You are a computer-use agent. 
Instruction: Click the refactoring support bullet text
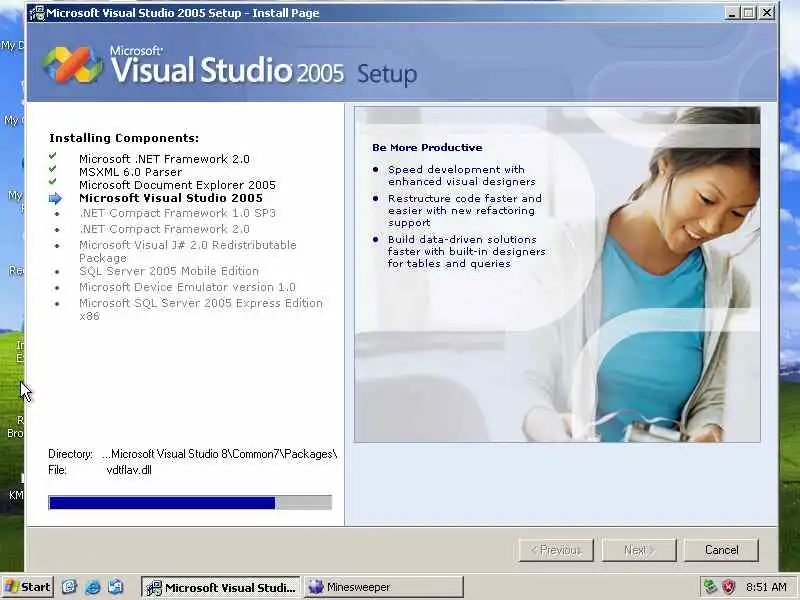[x=464, y=210]
